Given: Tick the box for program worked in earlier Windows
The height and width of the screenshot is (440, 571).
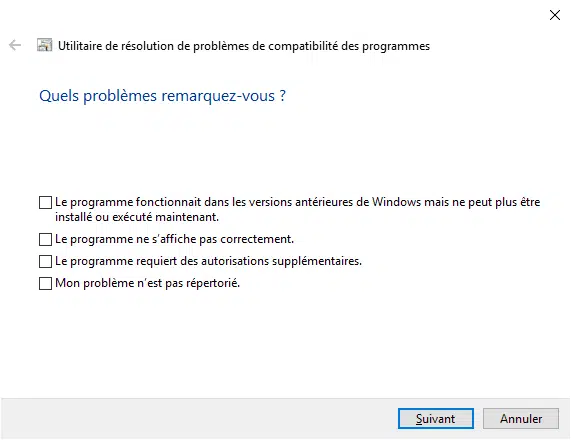Looking at the screenshot, I should click(x=45, y=203).
